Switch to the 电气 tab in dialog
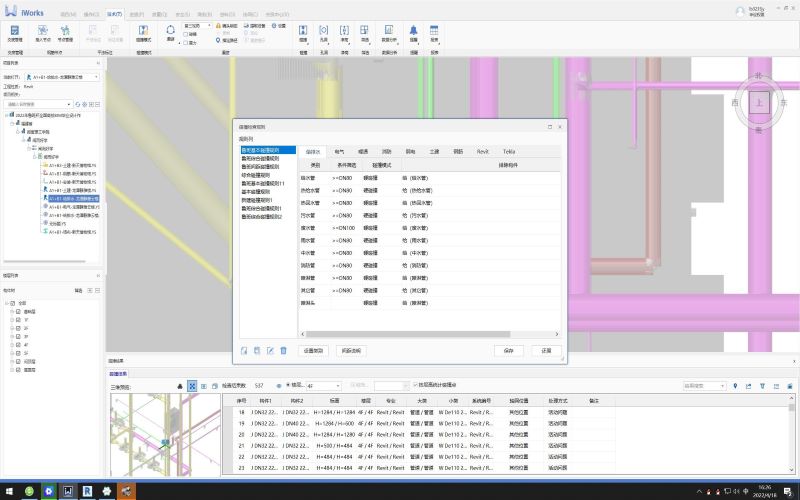The width and height of the screenshot is (800, 500). pyautogui.click(x=339, y=152)
